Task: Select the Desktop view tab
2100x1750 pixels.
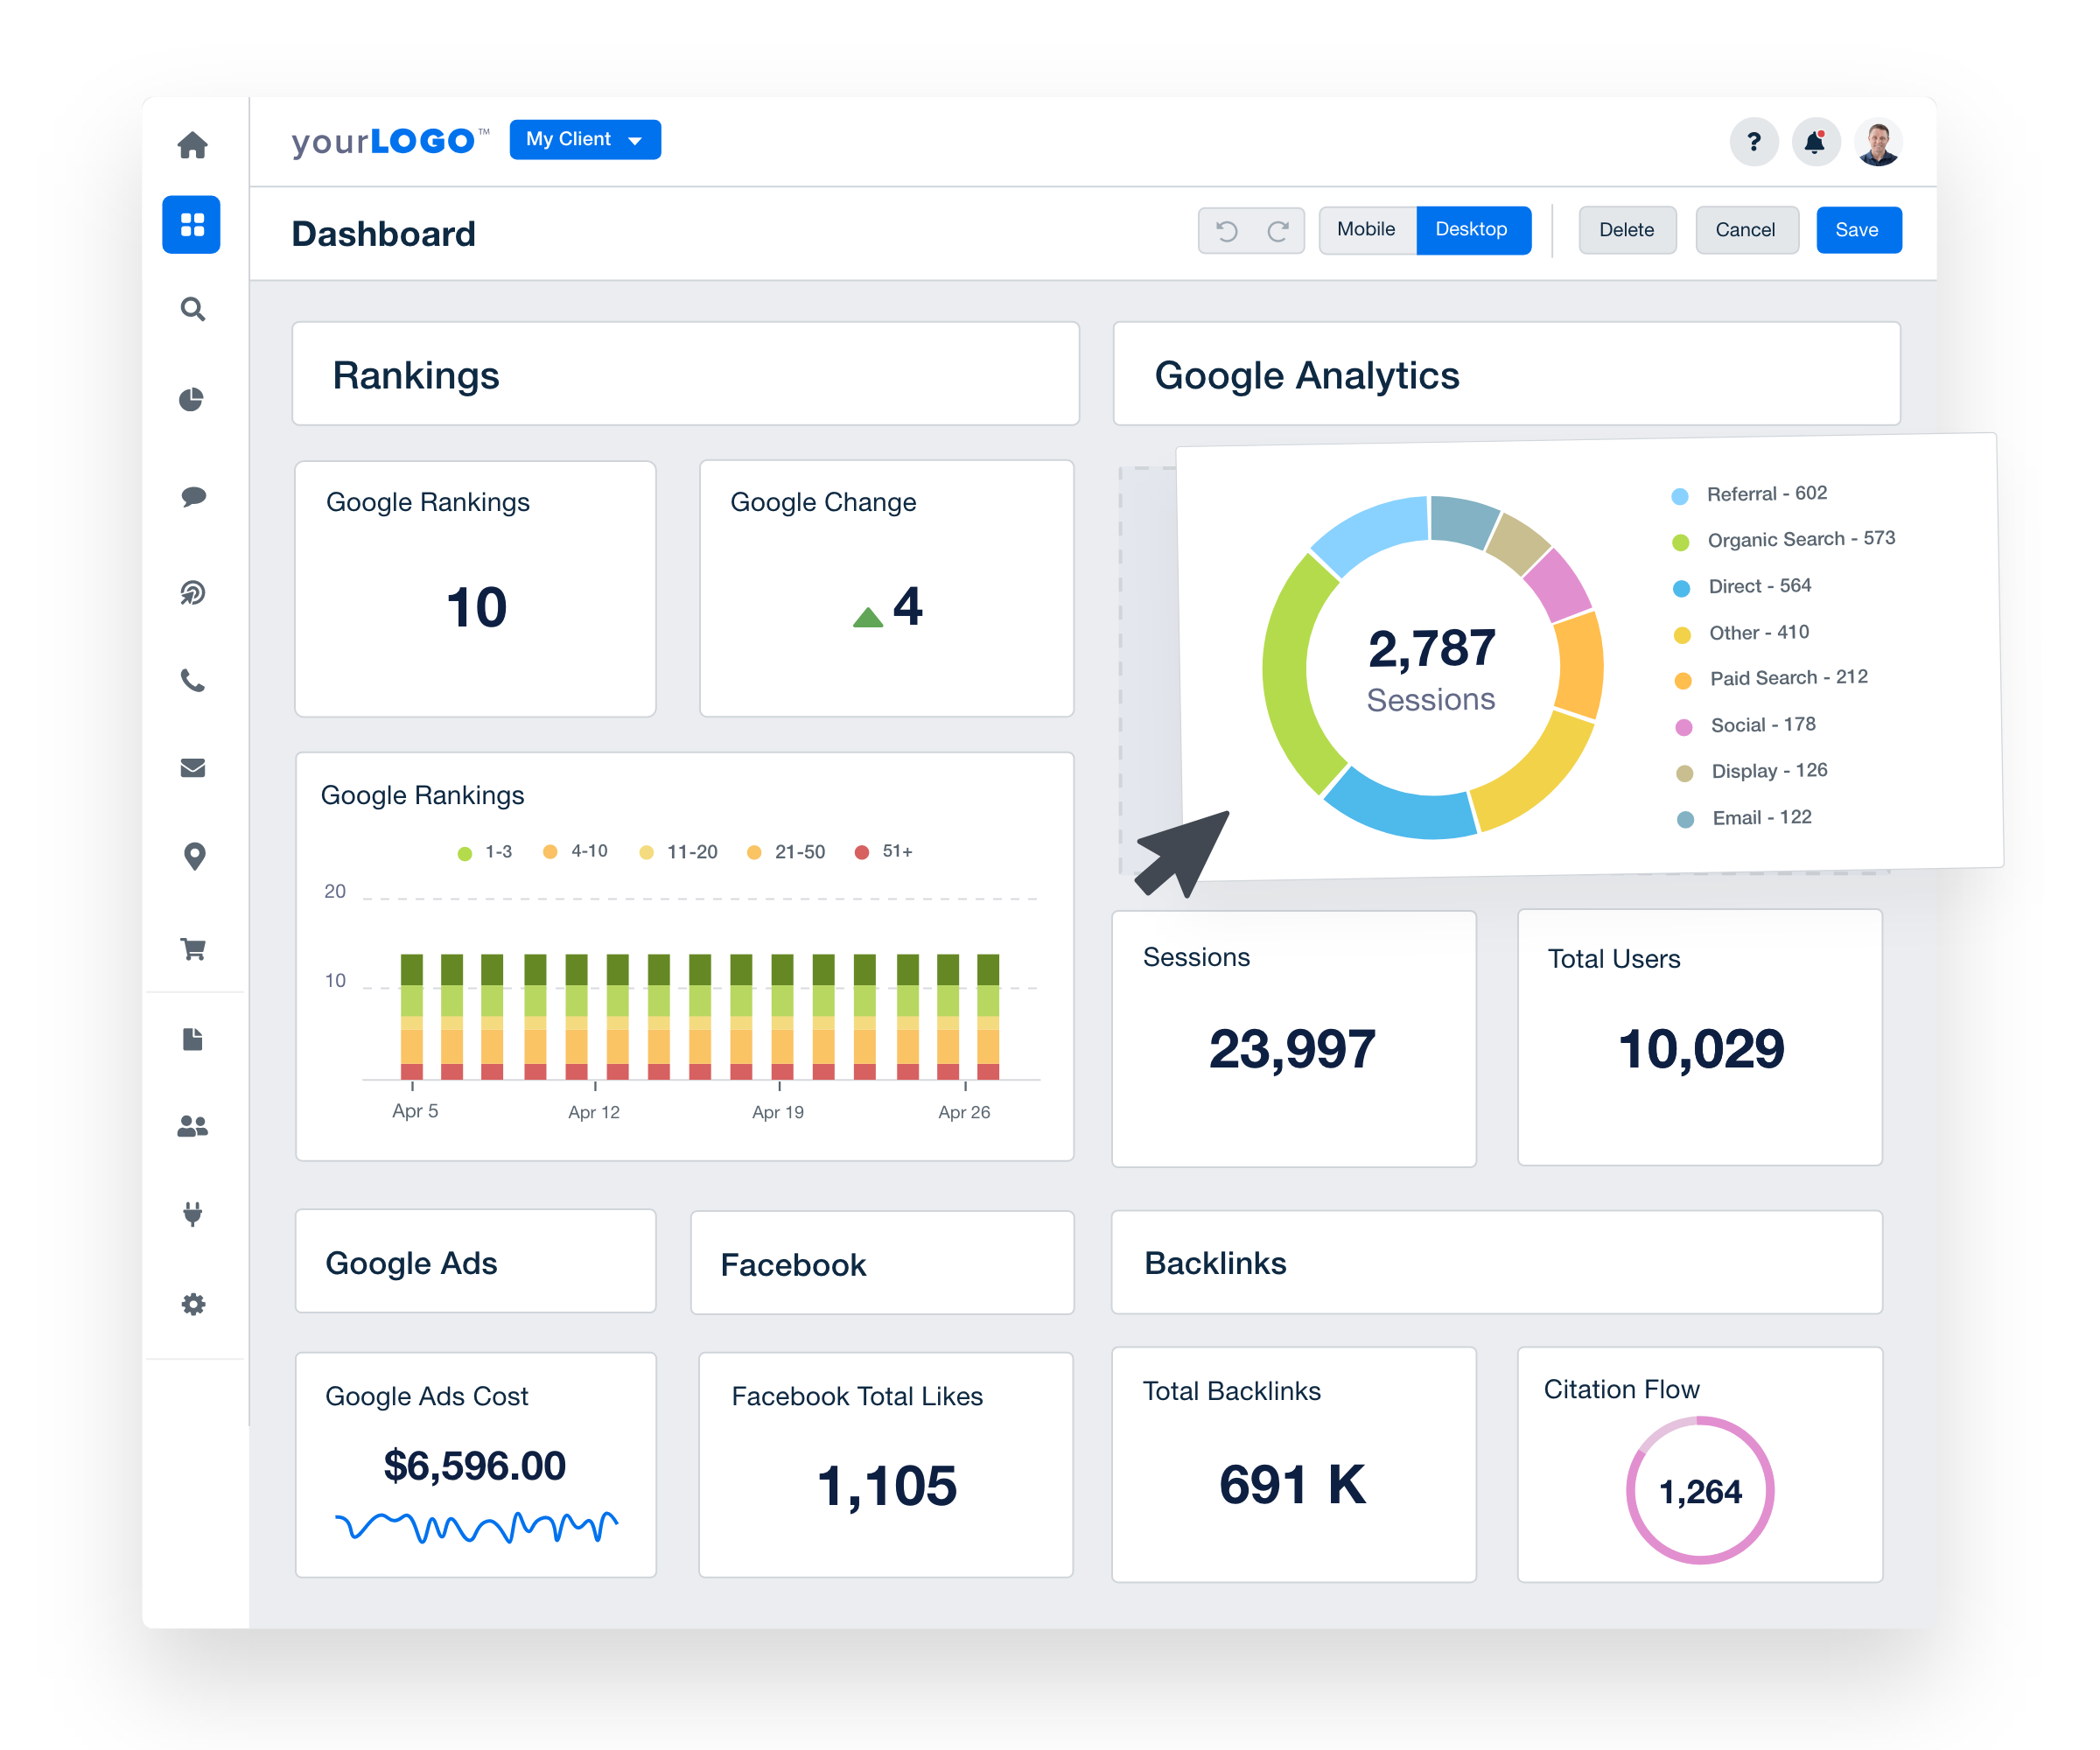Action: pos(1472,229)
